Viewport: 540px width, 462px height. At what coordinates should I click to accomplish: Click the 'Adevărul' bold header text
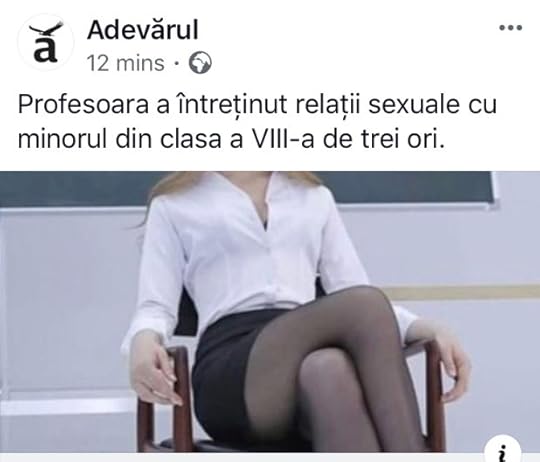(x=143, y=30)
